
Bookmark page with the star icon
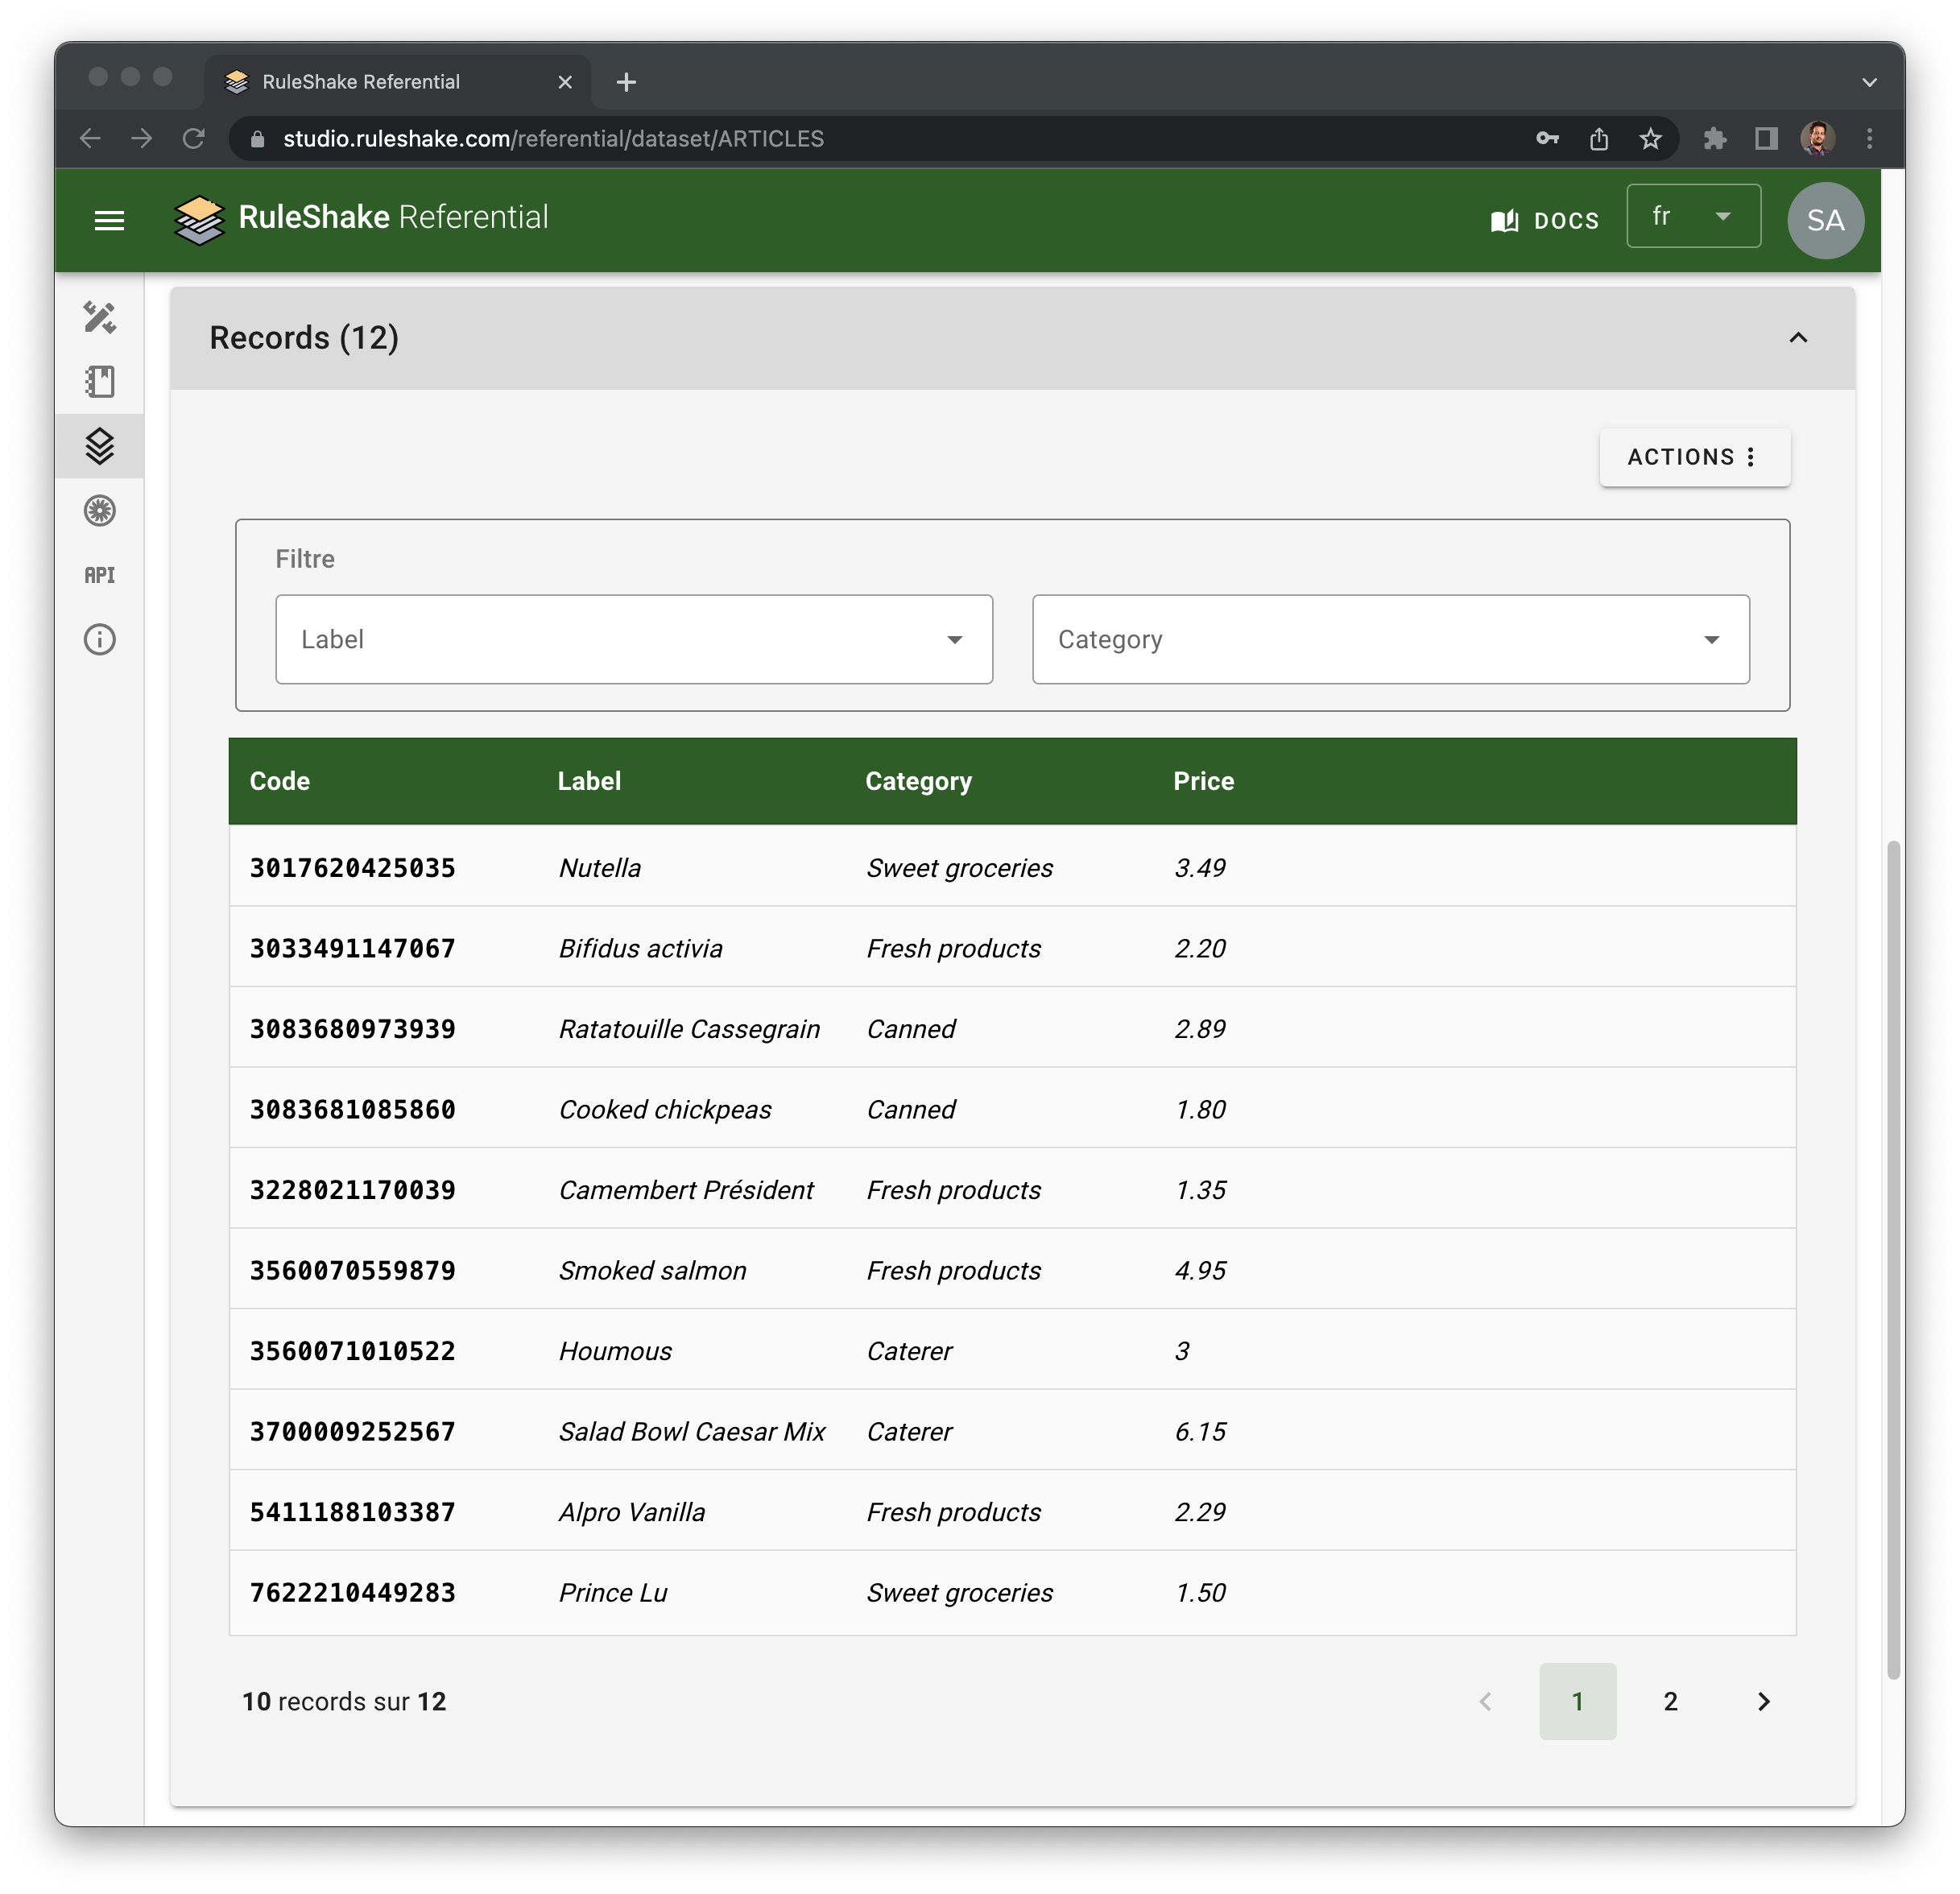(1650, 139)
